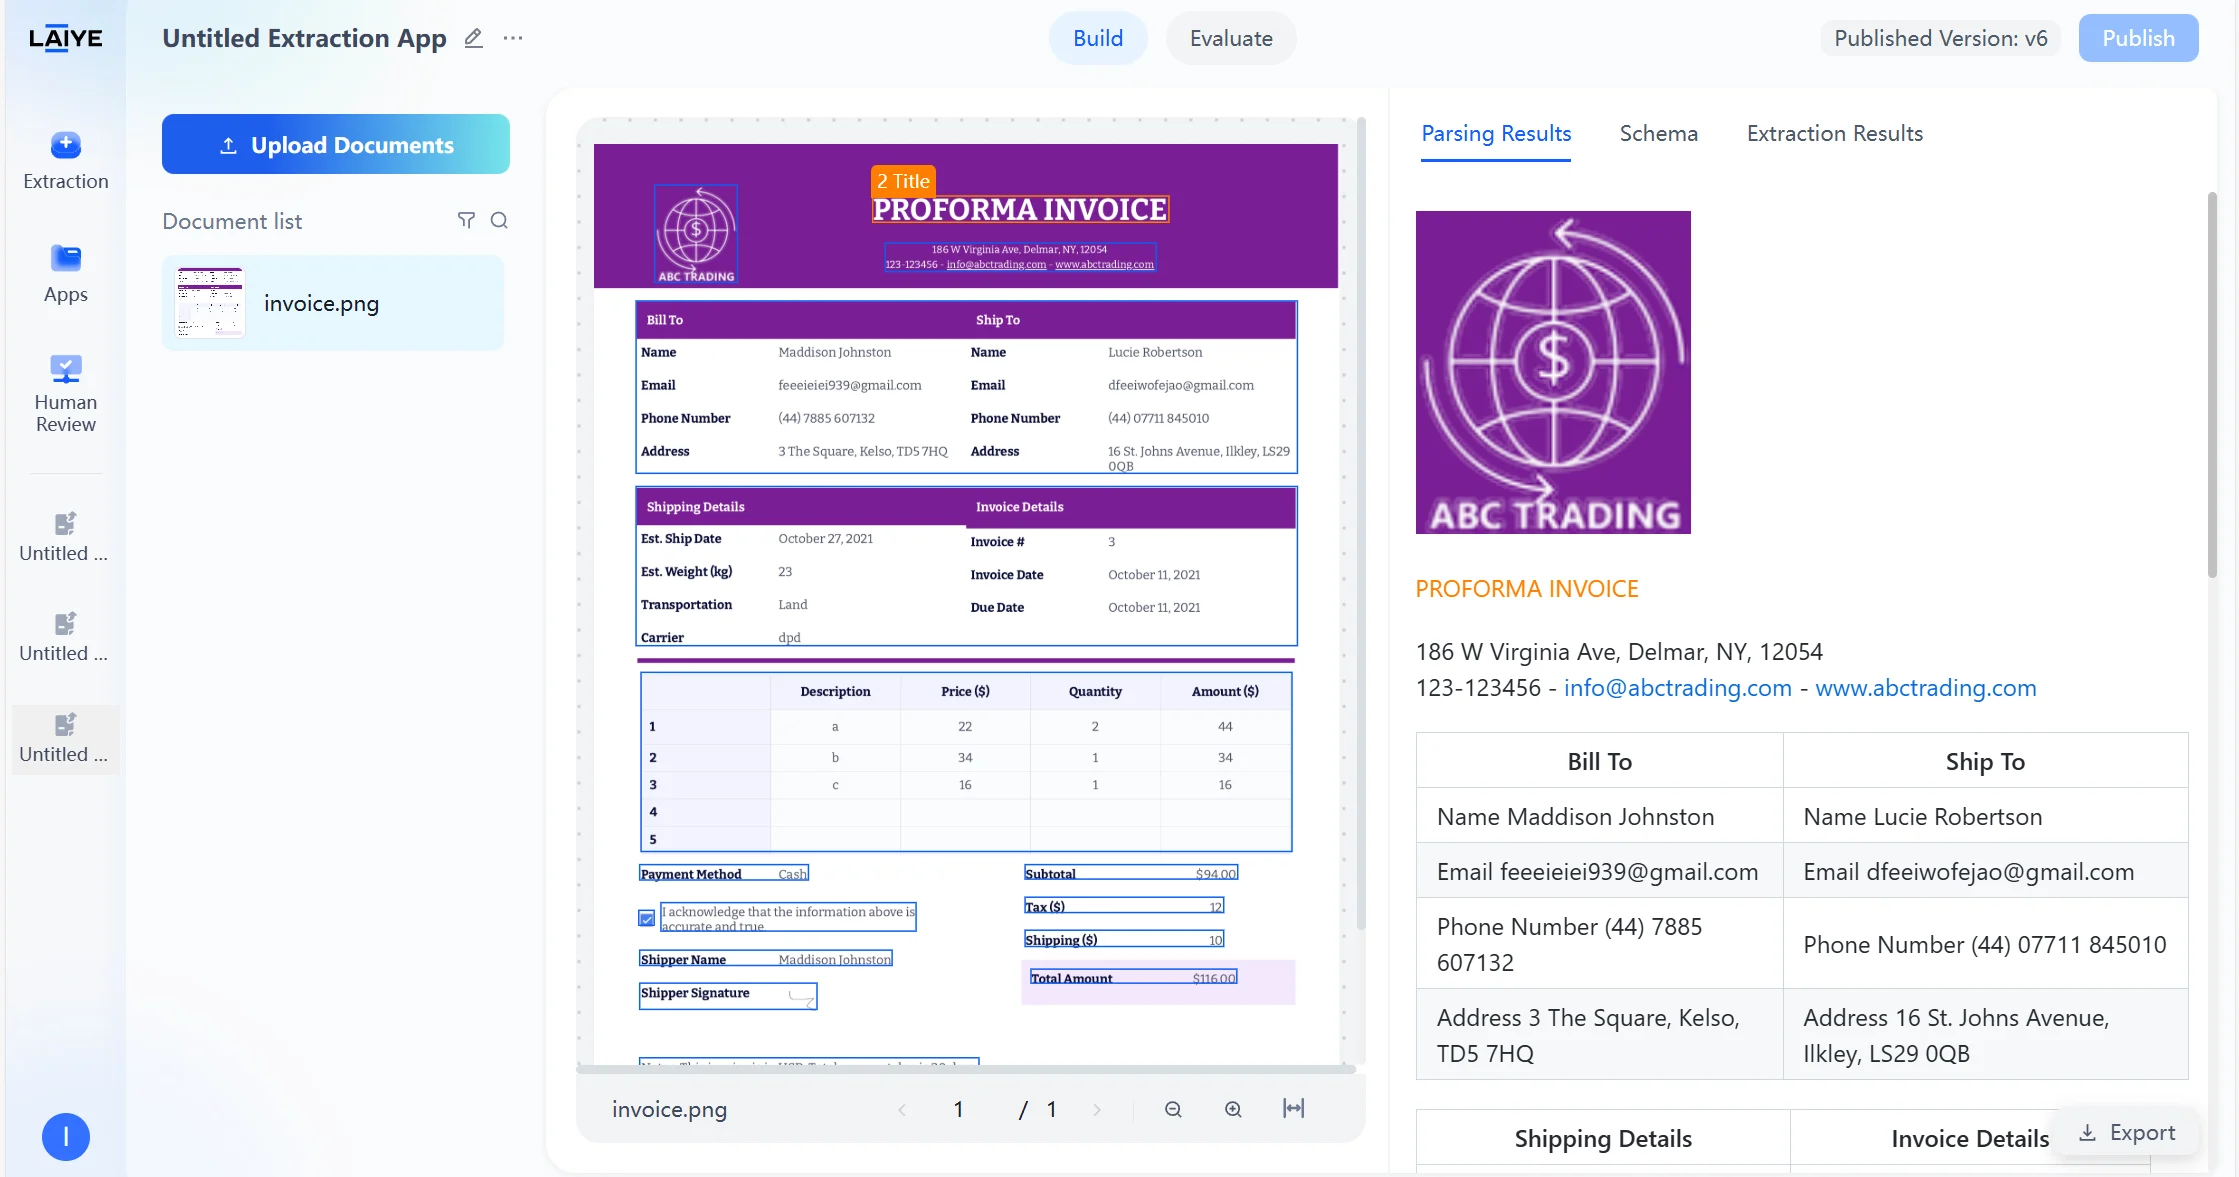Go to the previous page arrow
This screenshot has width=2239, height=1177.
[901, 1109]
